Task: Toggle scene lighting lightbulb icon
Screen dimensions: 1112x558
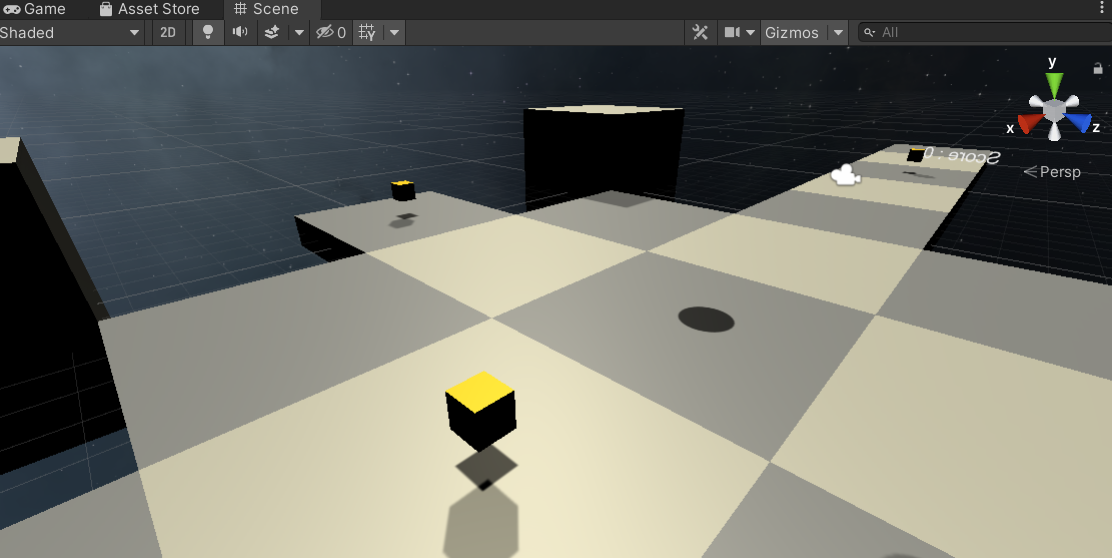Action: point(208,32)
